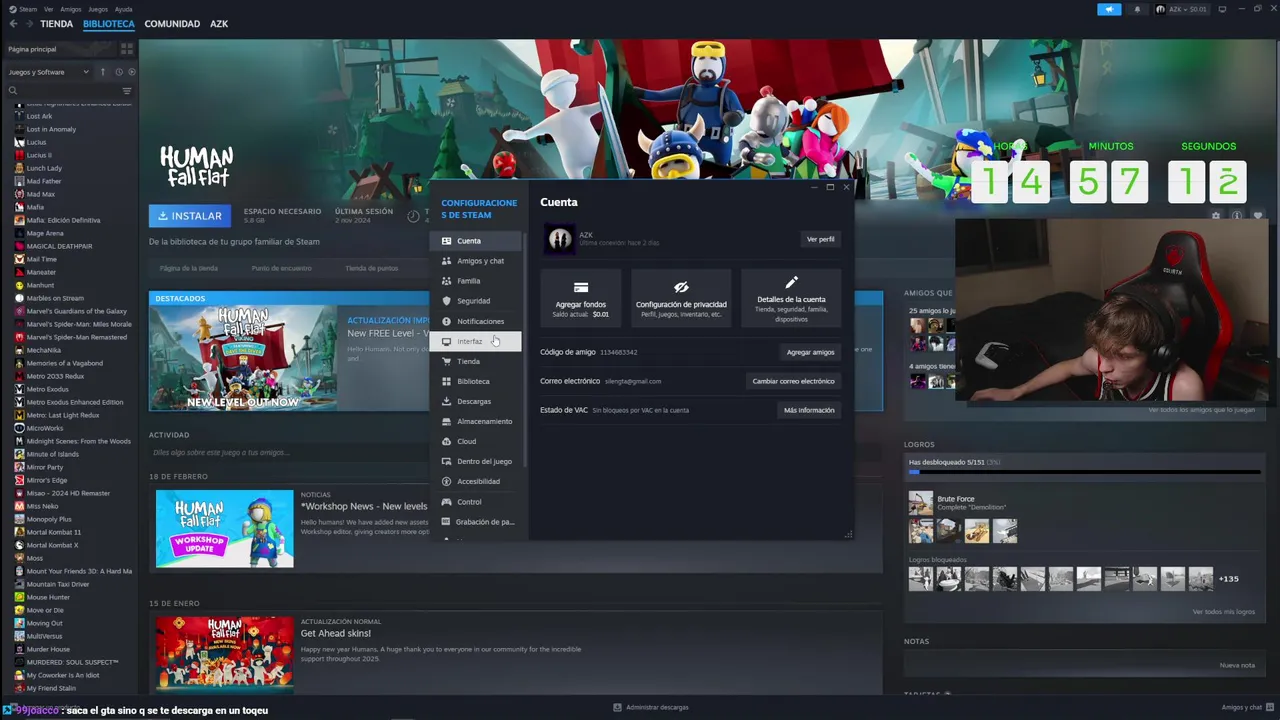This screenshot has height=720, width=1280.
Task: Open the Ver menu
Action: tap(48, 9)
